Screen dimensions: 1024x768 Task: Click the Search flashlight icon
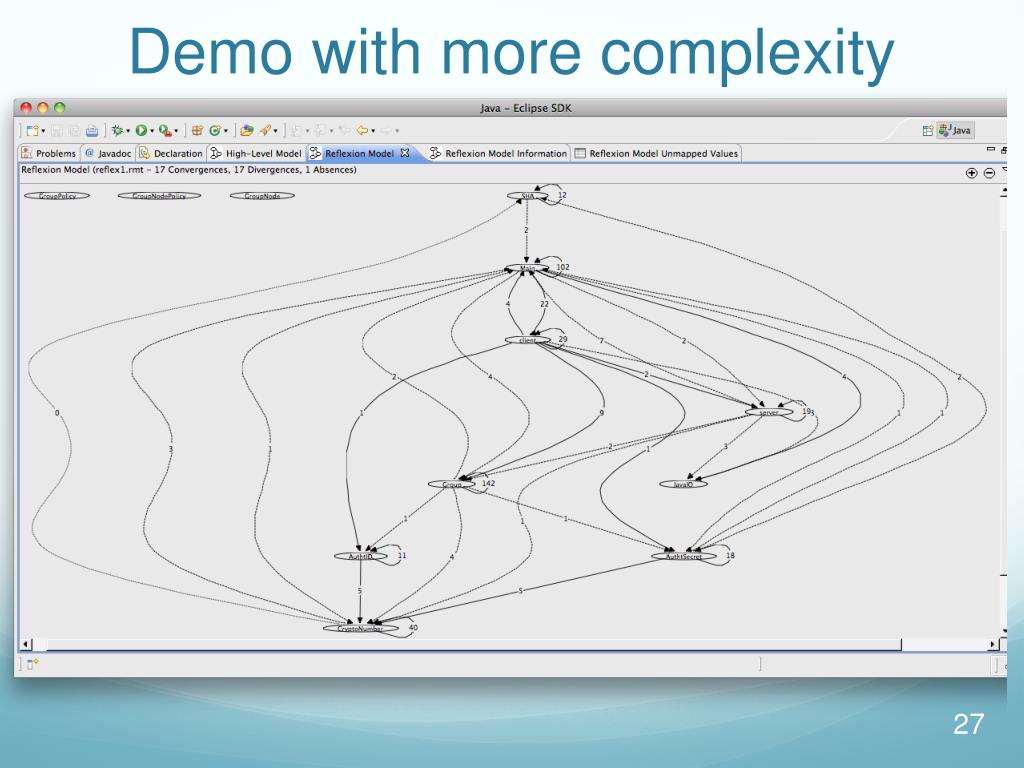coord(264,131)
